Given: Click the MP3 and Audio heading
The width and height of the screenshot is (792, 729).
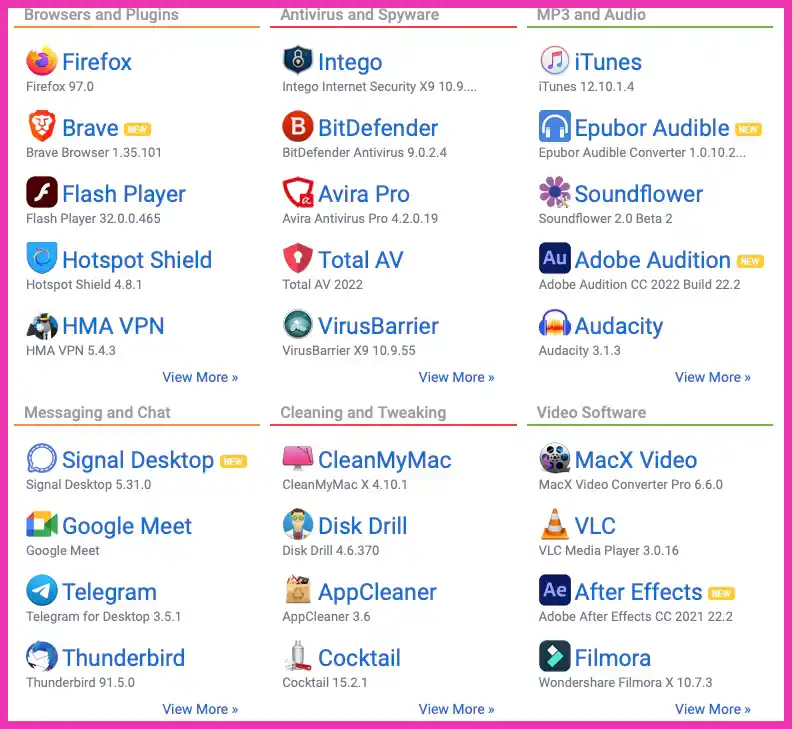Looking at the screenshot, I should click(x=591, y=14).
